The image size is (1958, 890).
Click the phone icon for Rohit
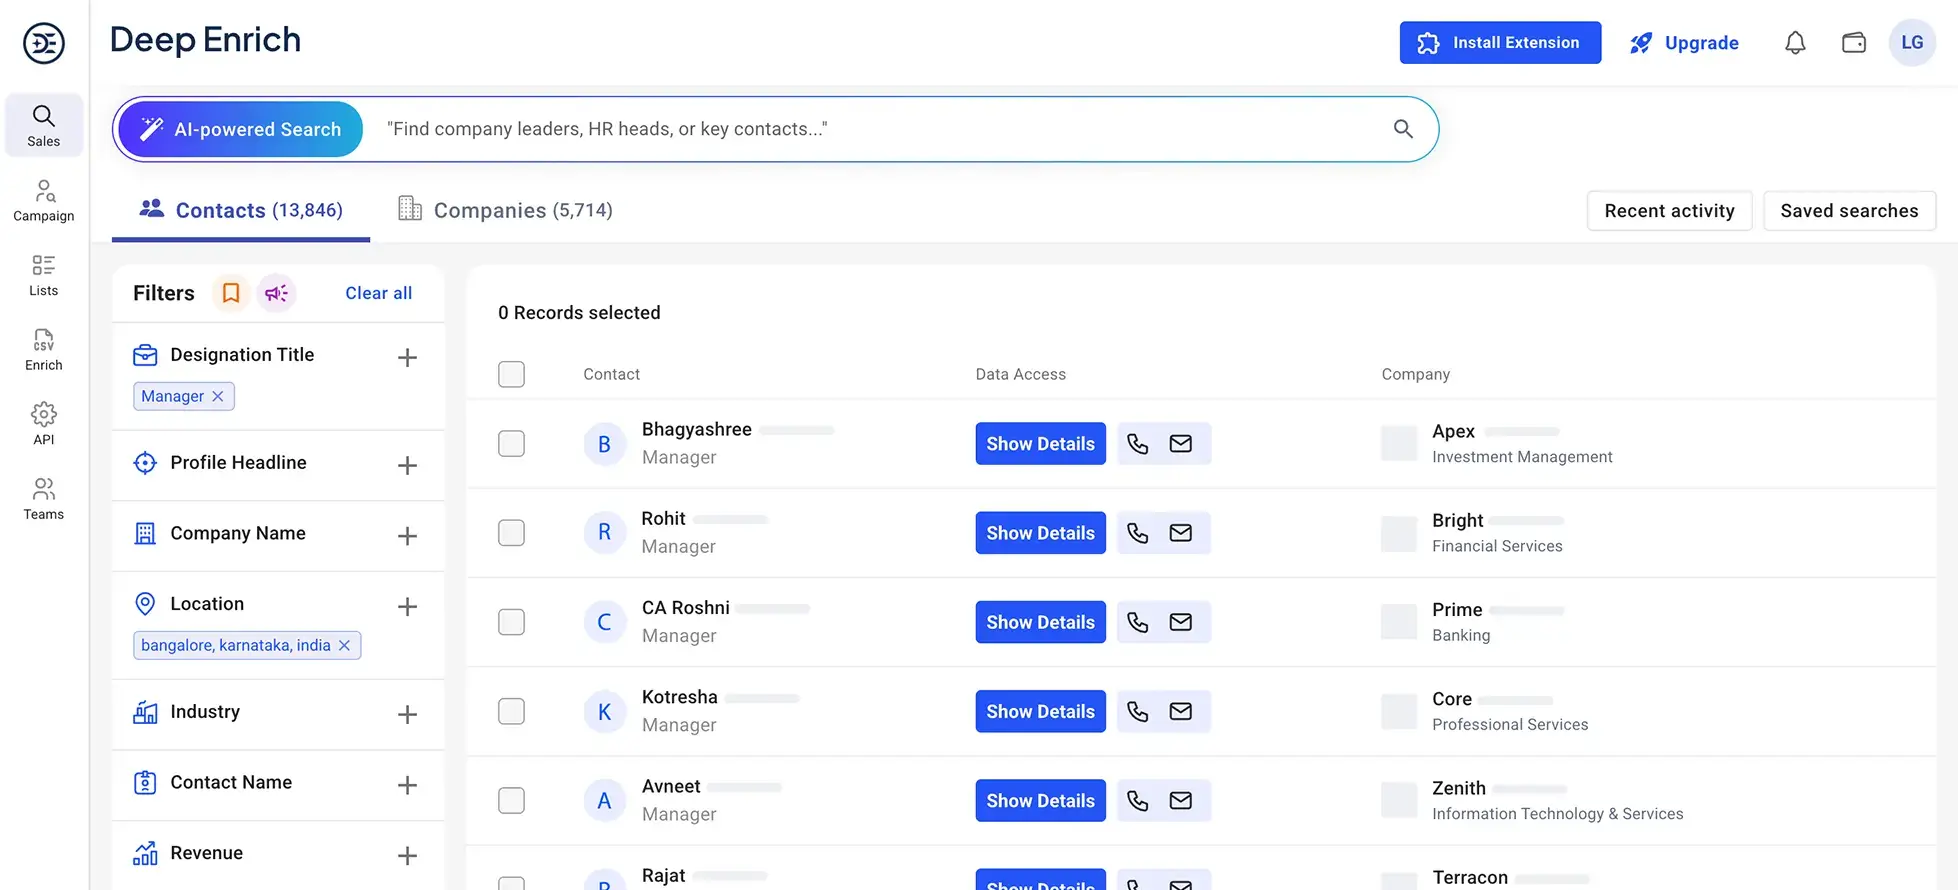(1138, 533)
